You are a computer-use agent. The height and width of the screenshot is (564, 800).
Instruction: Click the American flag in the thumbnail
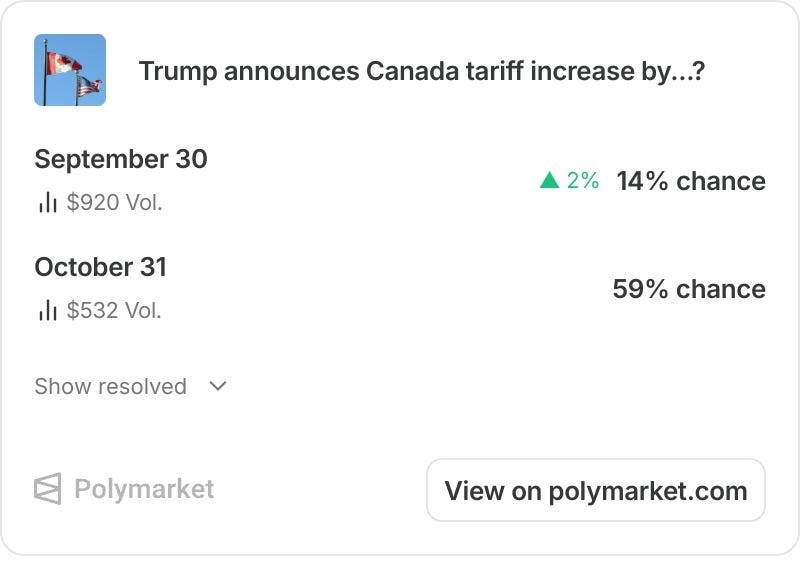(88, 87)
